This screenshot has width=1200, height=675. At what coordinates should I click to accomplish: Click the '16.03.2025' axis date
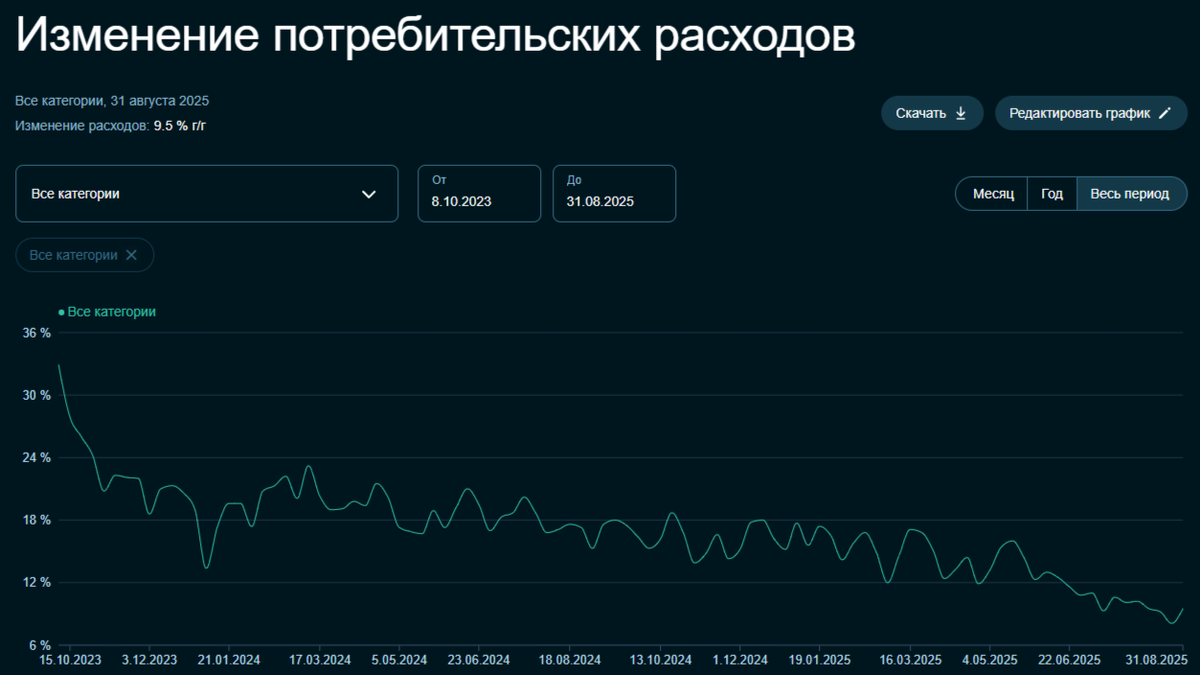911,660
